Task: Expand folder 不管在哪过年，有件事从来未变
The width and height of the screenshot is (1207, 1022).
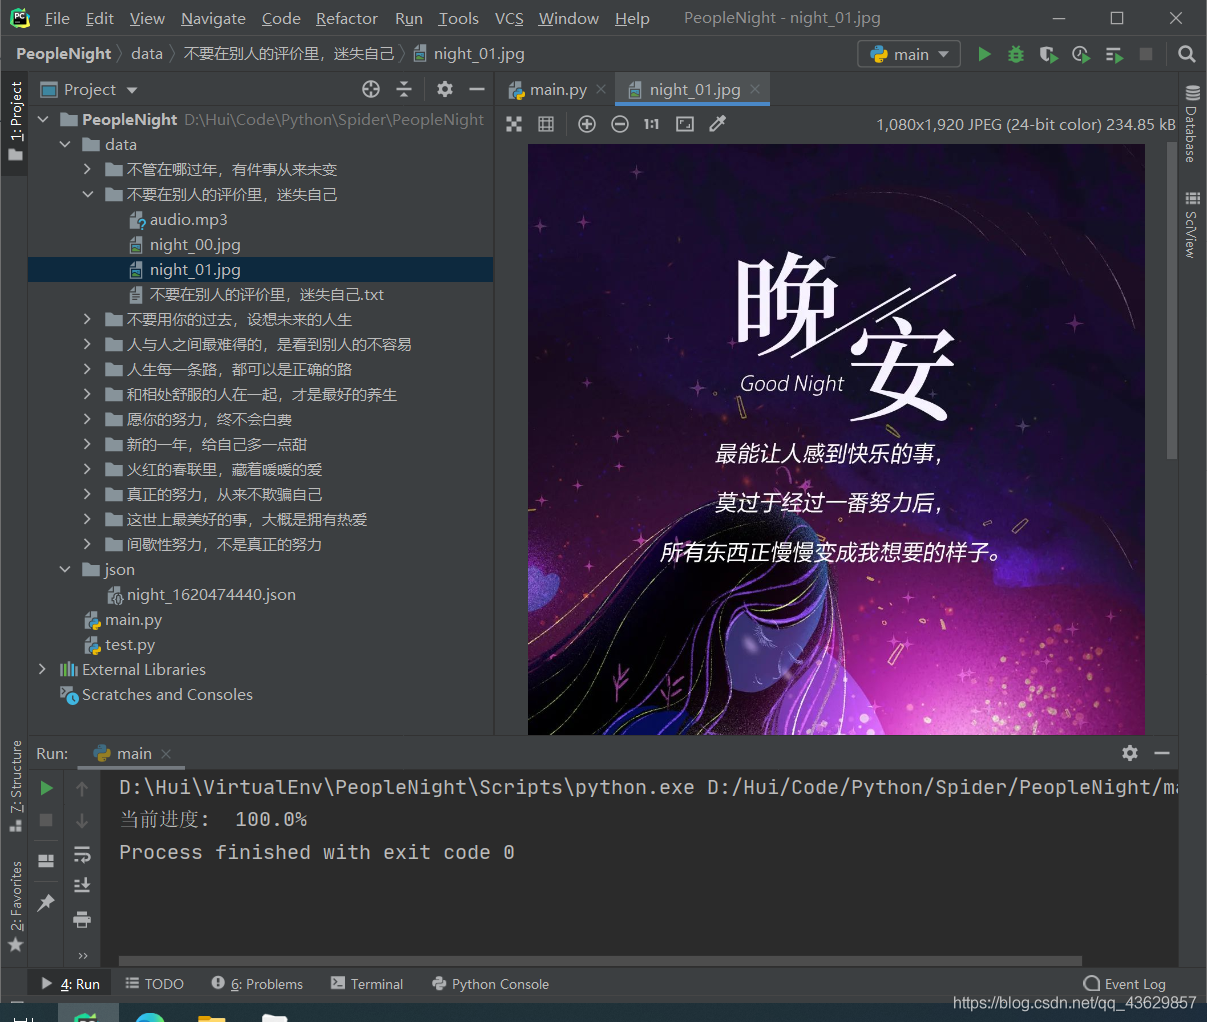Action: [x=87, y=169]
